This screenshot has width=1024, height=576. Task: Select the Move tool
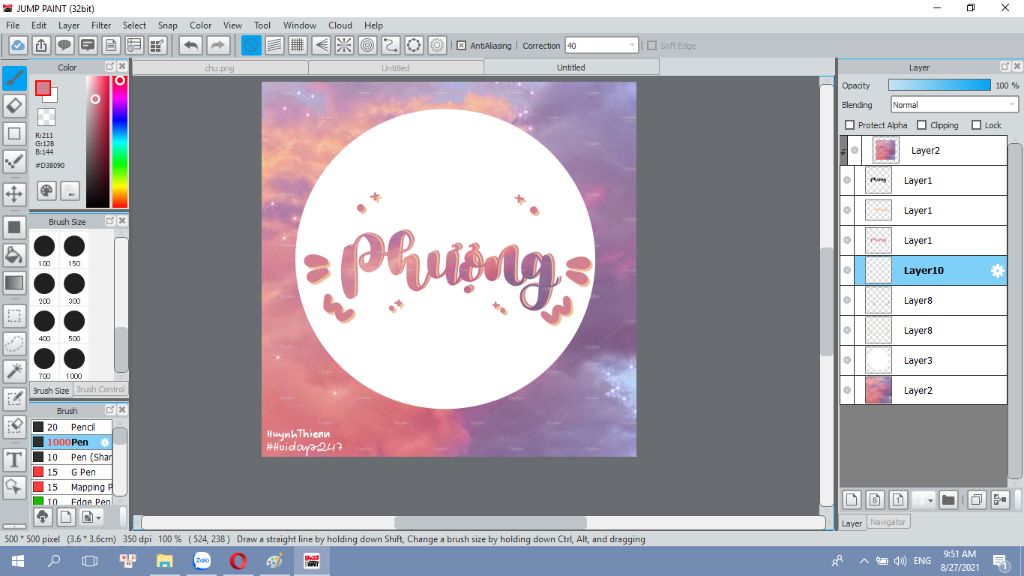[14, 194]
